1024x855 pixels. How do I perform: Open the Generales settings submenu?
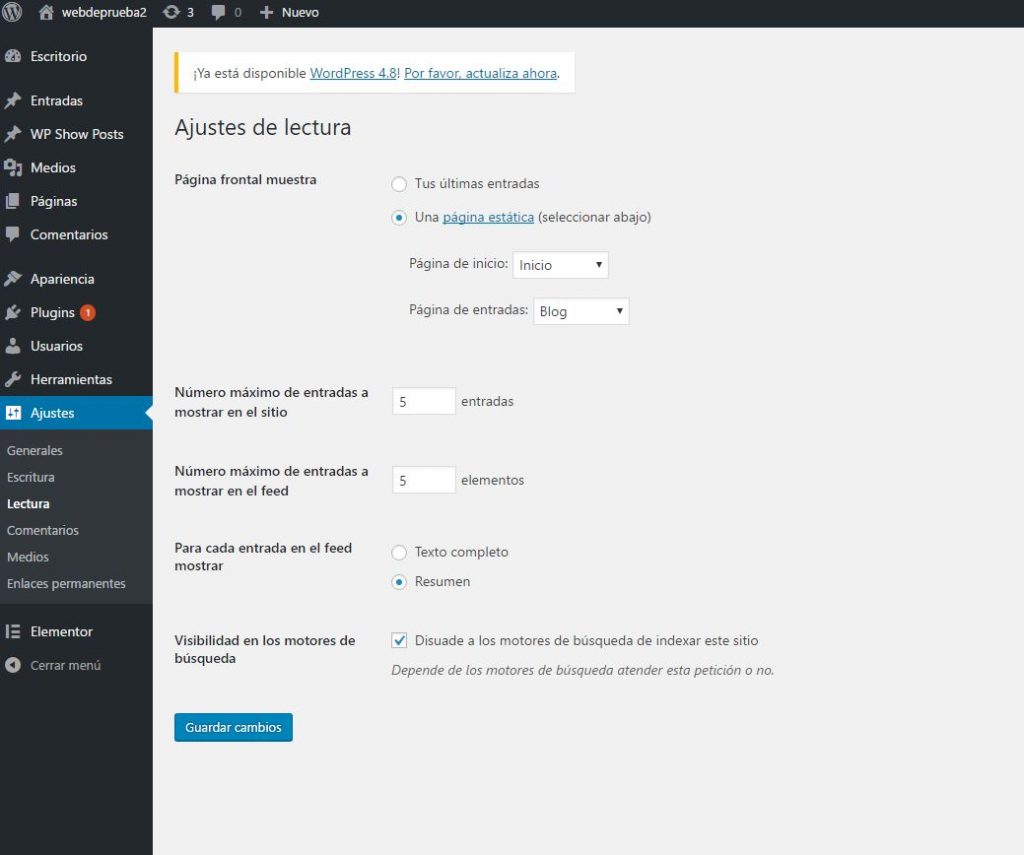coord(35,451)
